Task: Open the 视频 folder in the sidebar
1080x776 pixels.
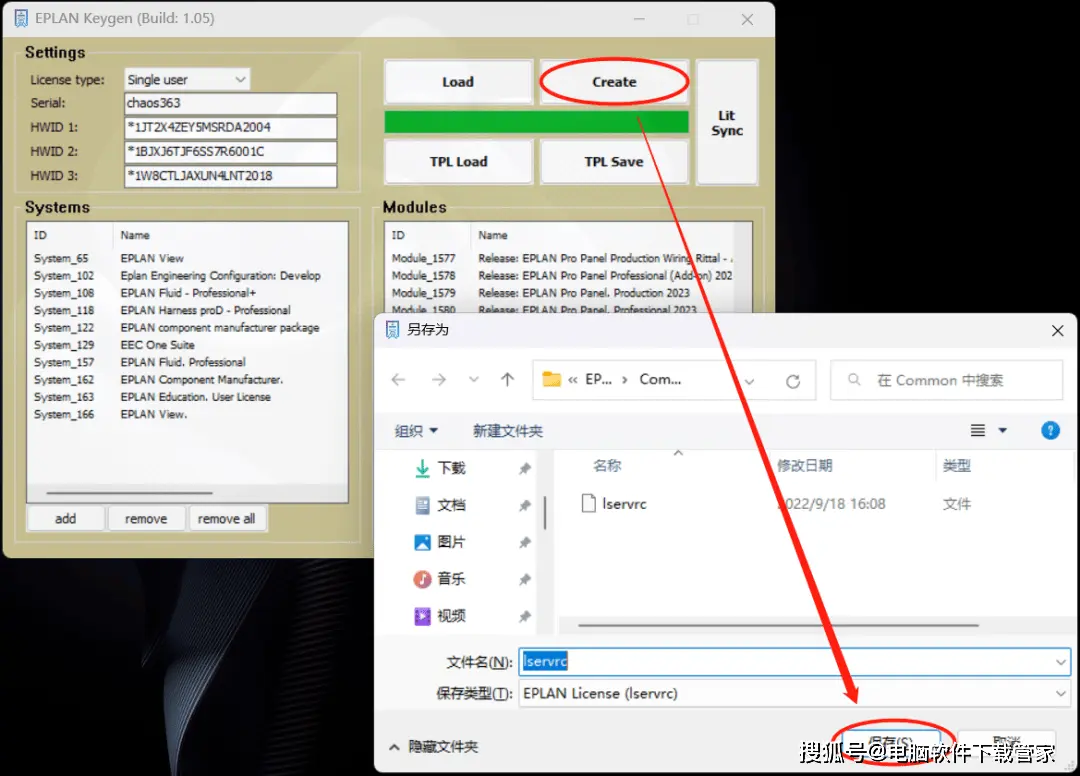Action: (441, 616)
